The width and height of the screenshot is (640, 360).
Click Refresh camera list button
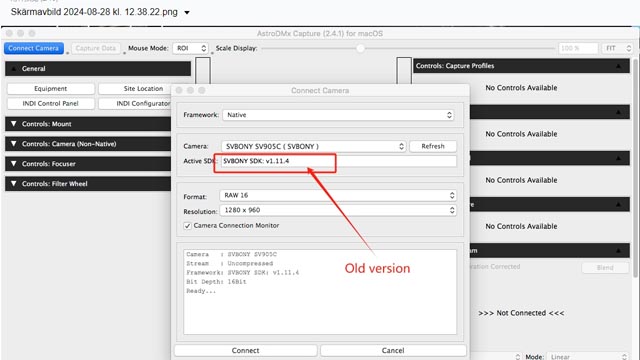(433, 146)
